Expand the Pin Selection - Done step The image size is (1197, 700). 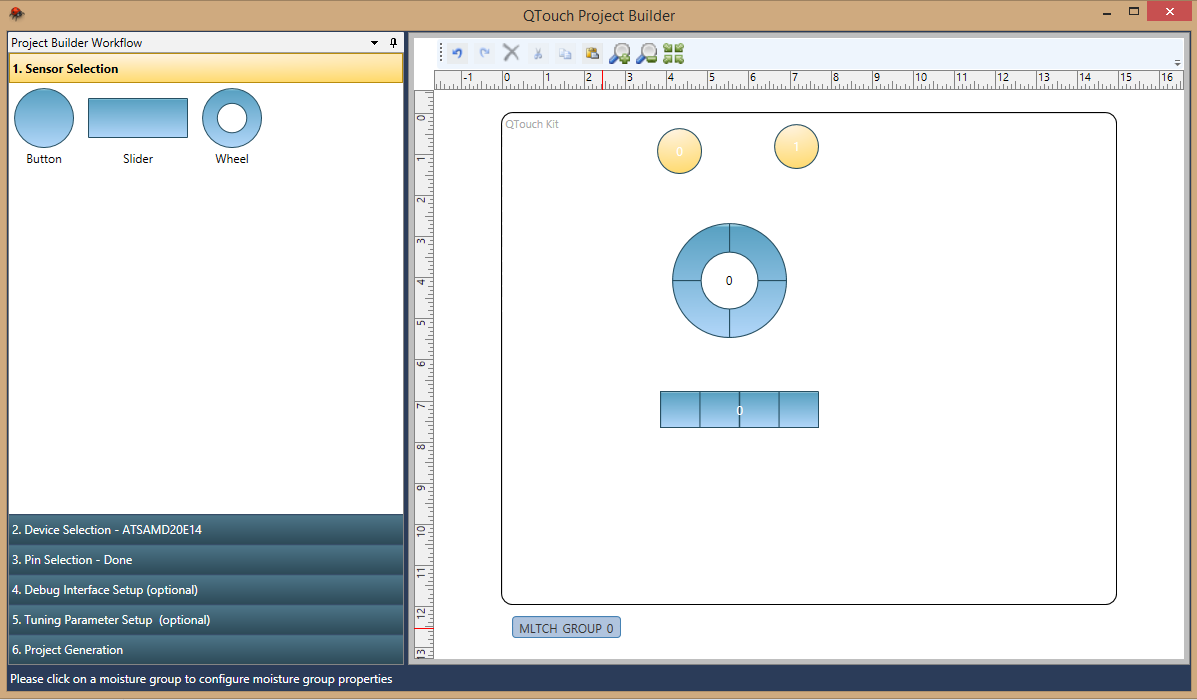click(x=205, y=560)
